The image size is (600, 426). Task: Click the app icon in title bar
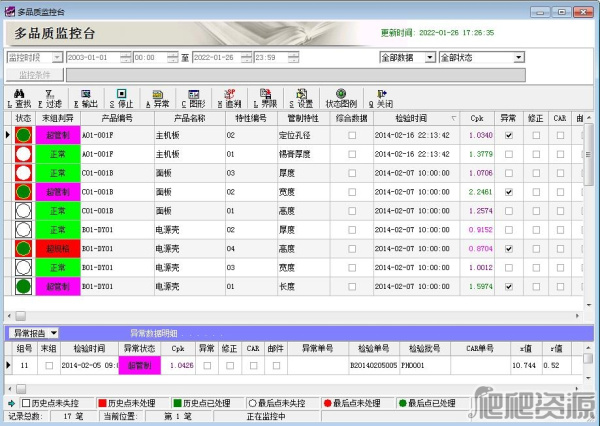pos(10,11)
